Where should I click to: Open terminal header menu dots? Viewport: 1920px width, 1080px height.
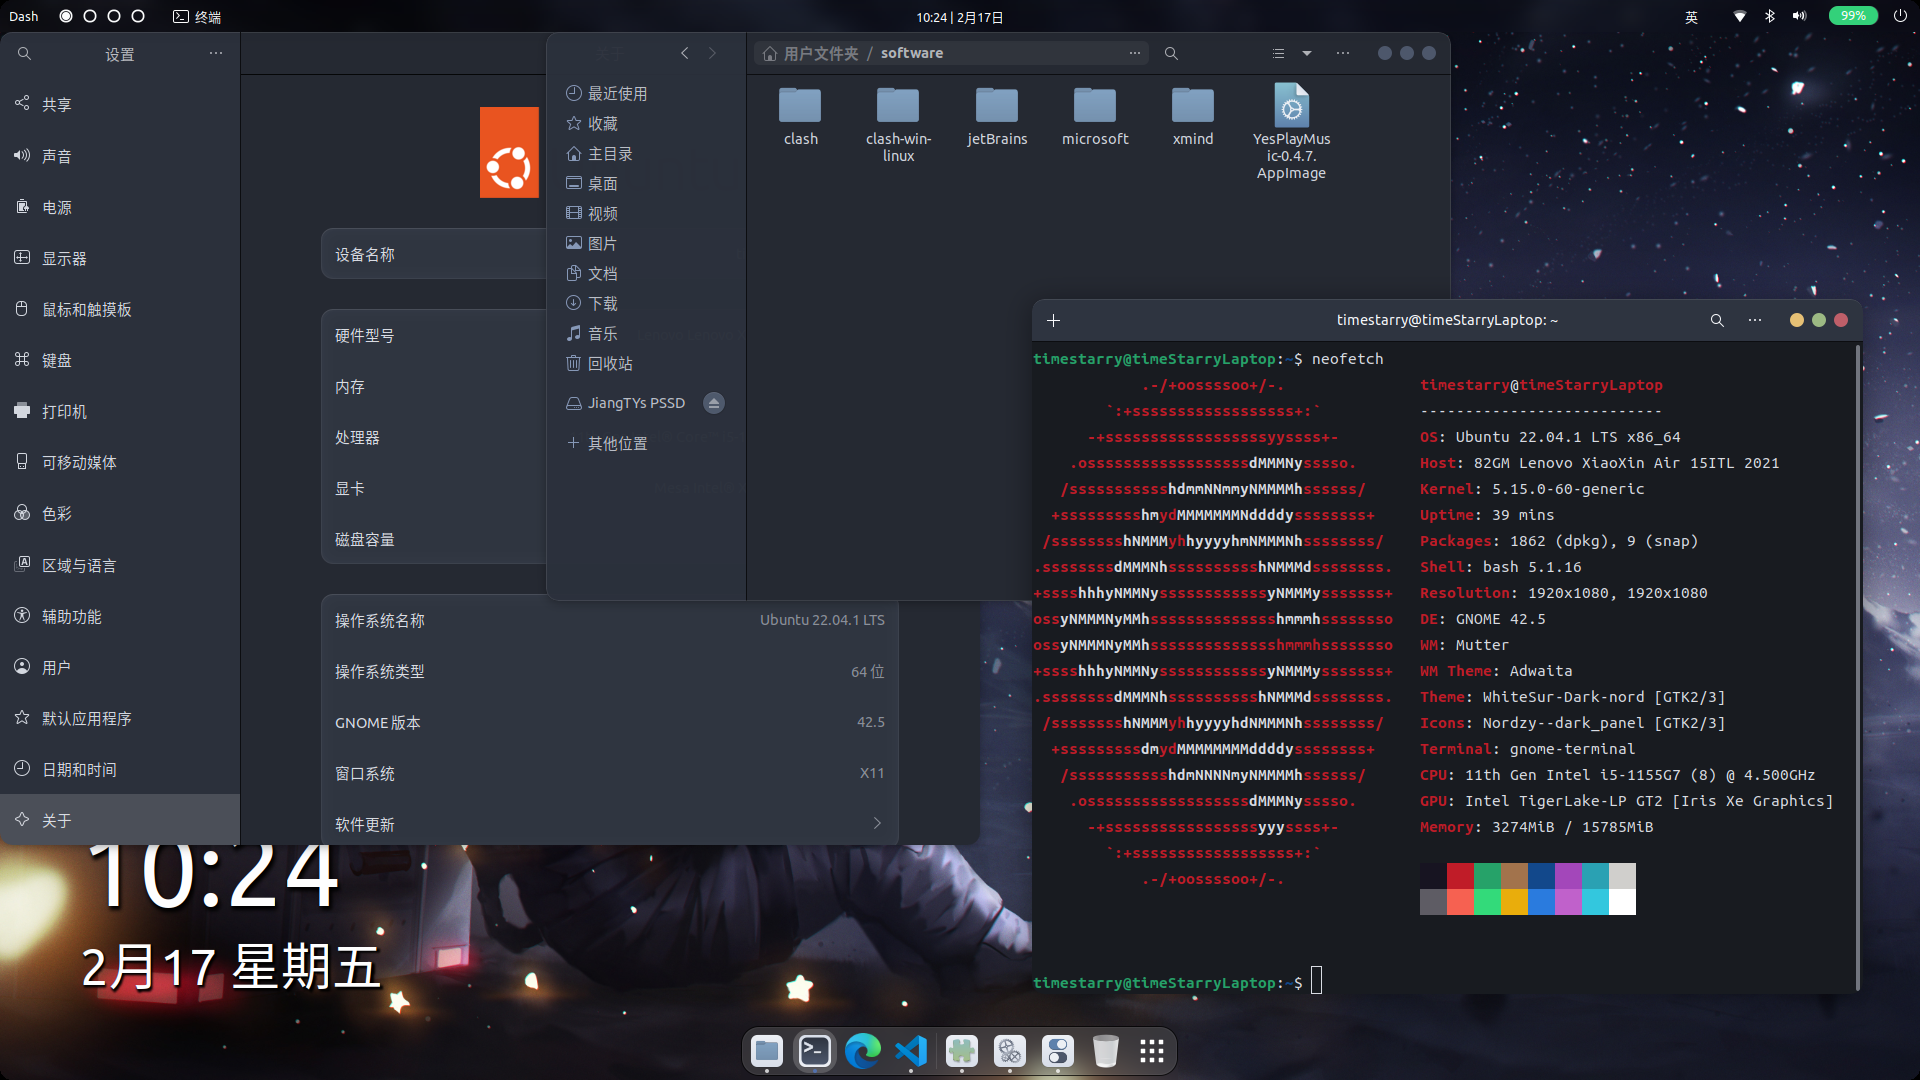[x=1754, y=320]
